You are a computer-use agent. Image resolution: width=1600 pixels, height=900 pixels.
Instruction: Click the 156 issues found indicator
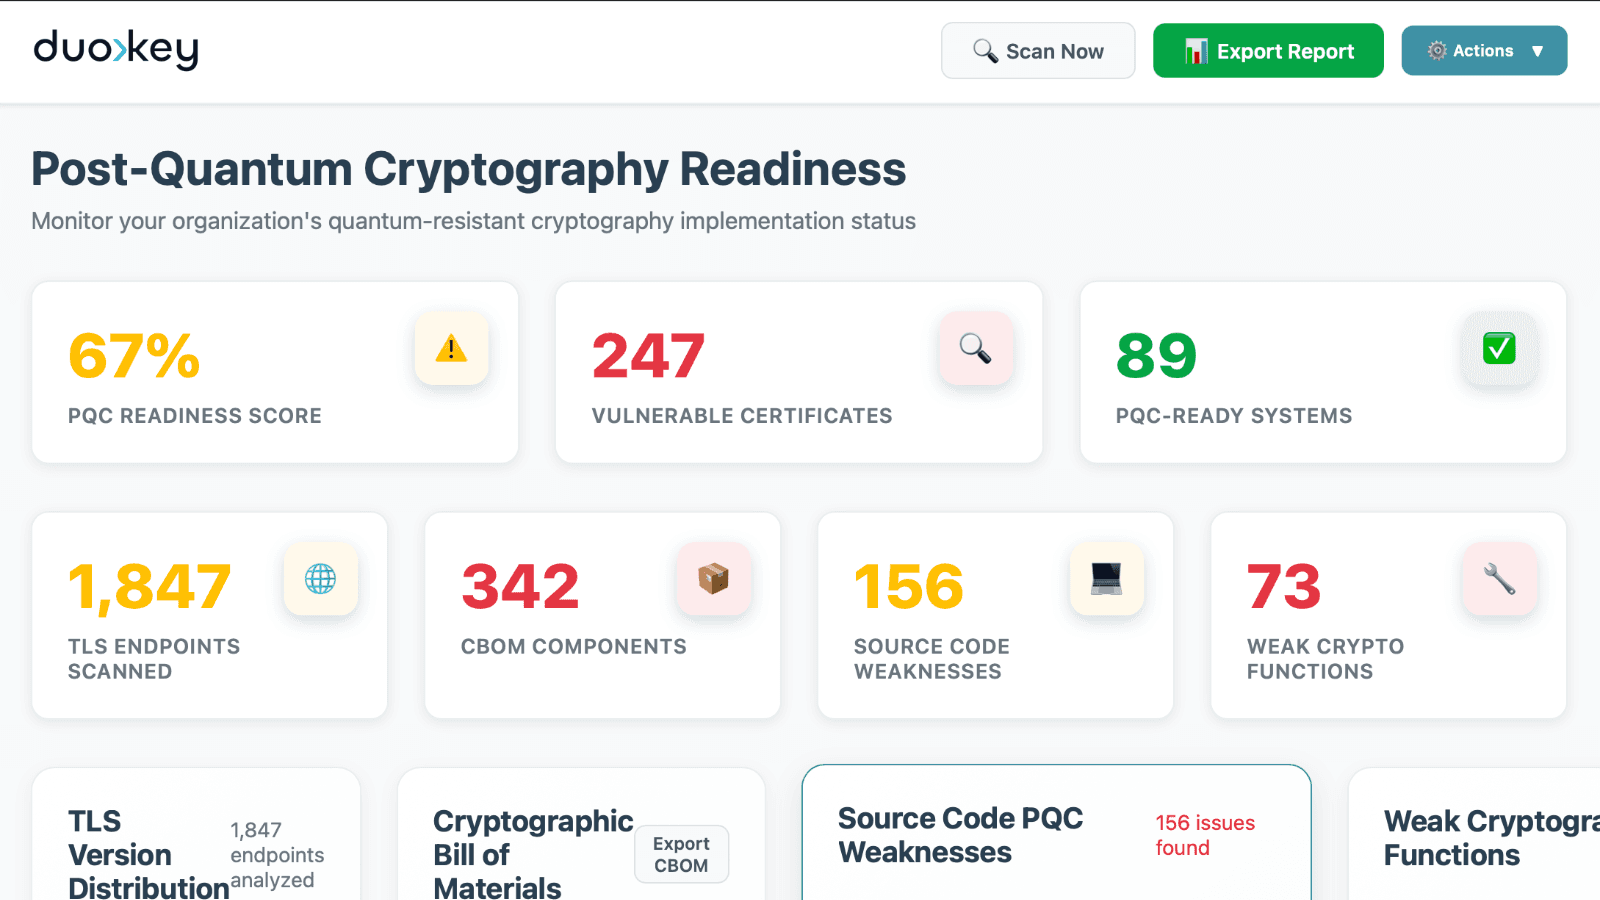pyautogui.click(x=1203, y=835)
